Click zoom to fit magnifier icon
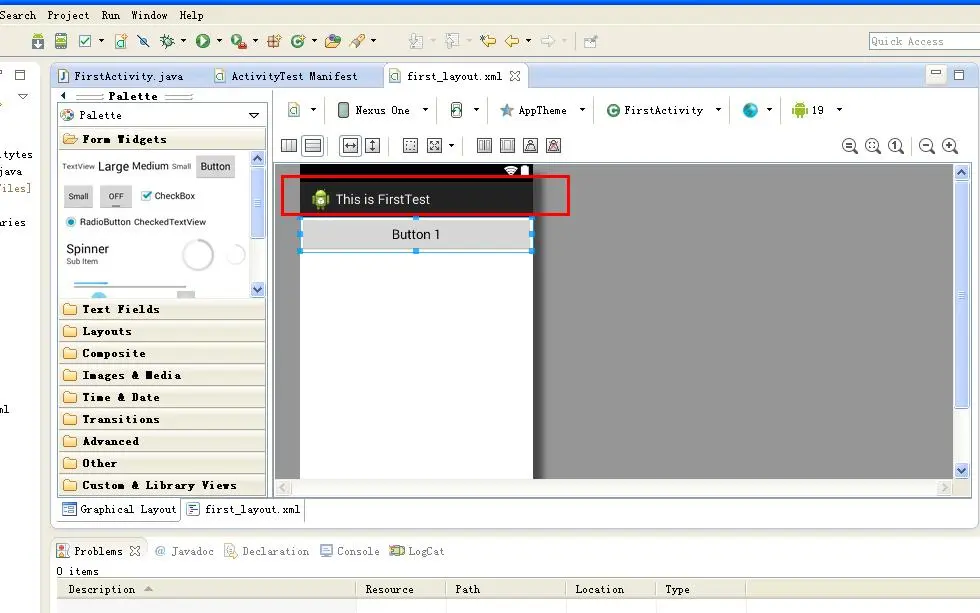Screen dimensions: 980x613 click(x=872, y=146)
